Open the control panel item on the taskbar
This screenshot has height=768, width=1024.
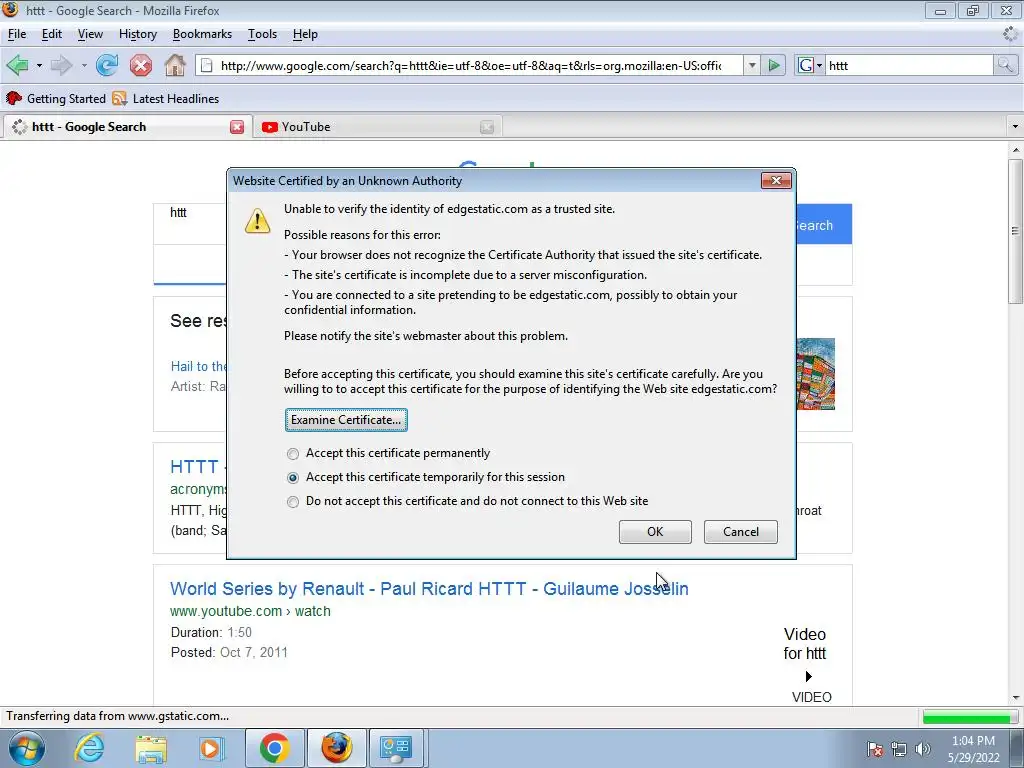click(x=396, y=748)
